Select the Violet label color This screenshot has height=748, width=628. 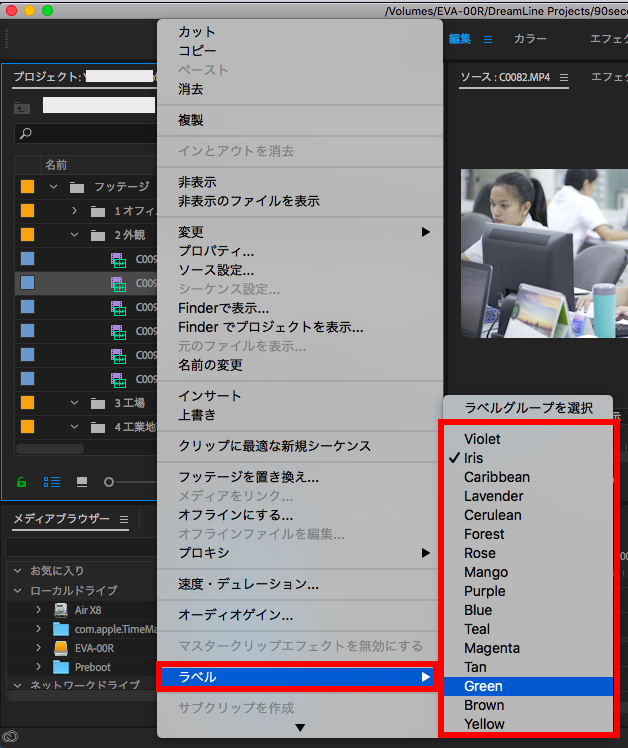[528, 439]
